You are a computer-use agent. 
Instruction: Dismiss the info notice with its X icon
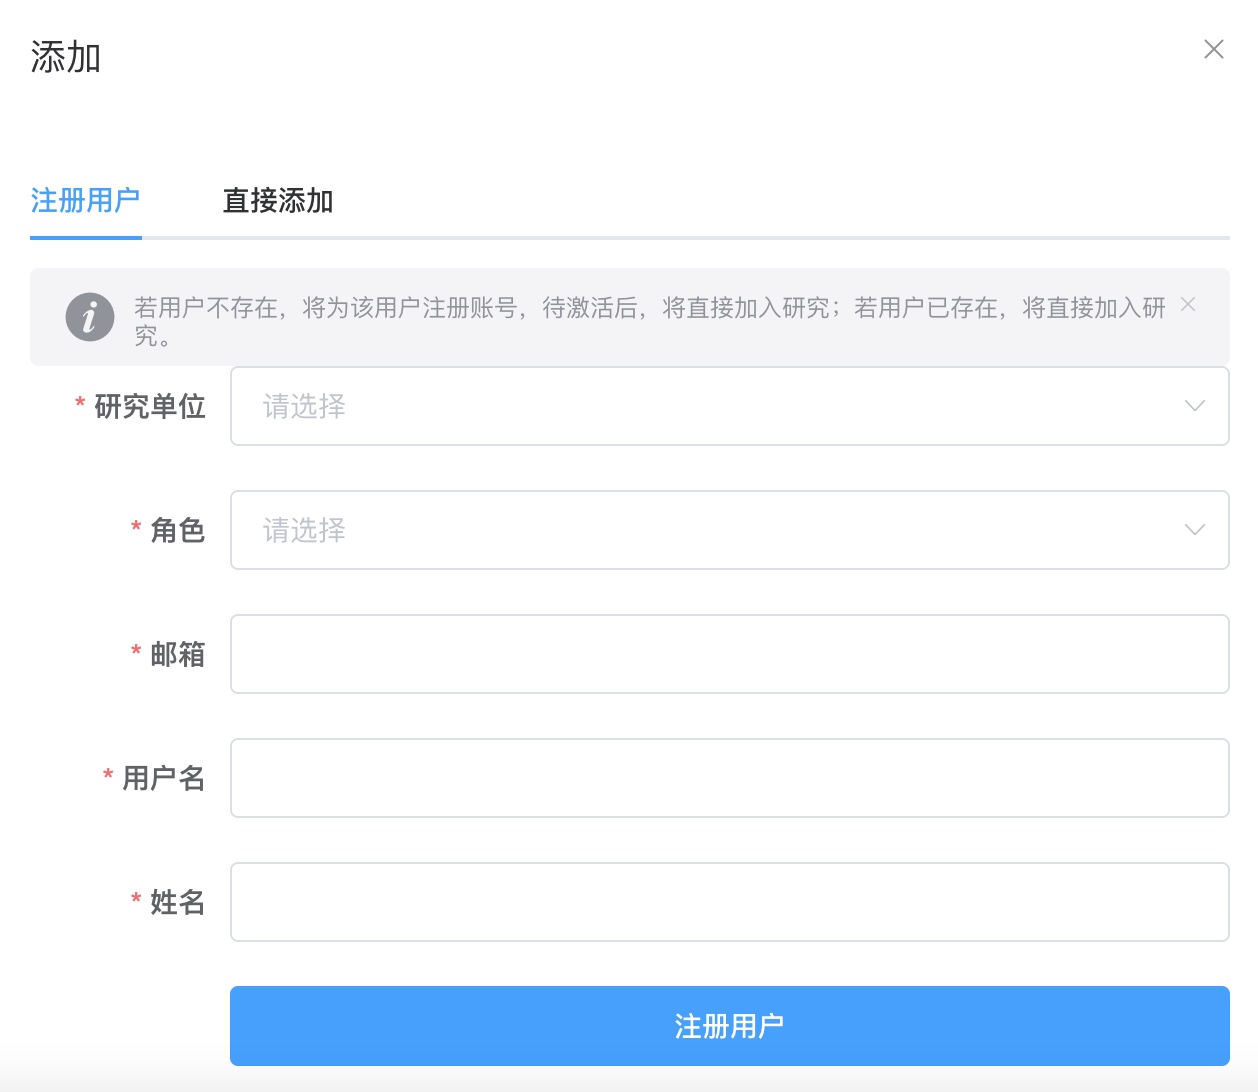pos(1188,304)
